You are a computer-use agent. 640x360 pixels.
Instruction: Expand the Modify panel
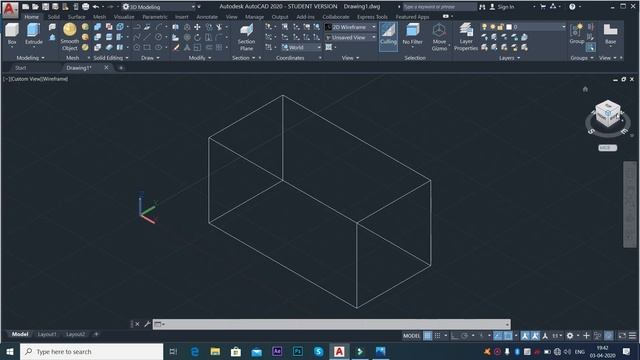[x=200, y=58]
